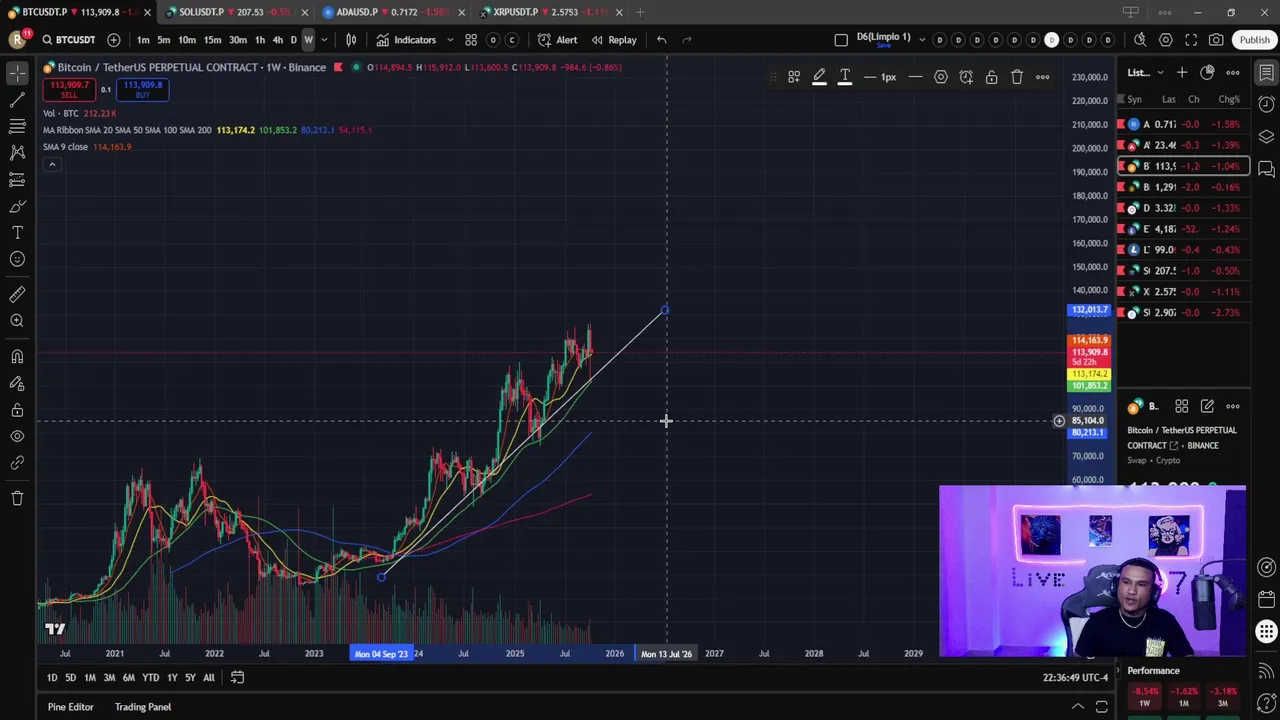
Task: Open Alerts panel in right sidebar
Action: click(1266, 104)
